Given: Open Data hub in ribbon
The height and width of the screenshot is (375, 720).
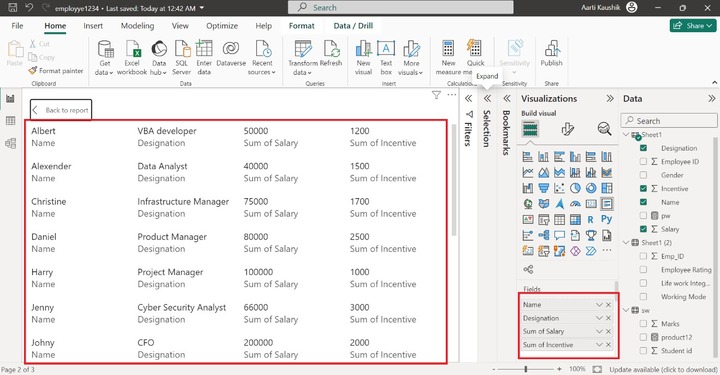Looking at the screenshot, I should [x=159, y=57].
